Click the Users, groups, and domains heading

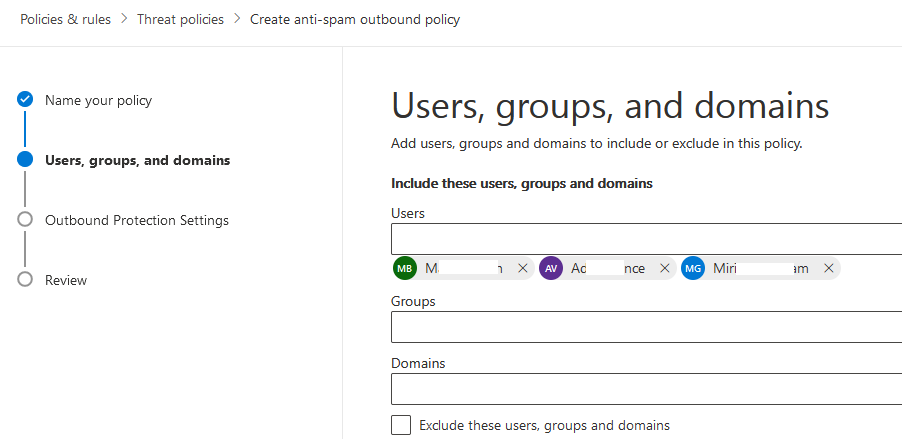pyautogui.click(x=610, y=106)
